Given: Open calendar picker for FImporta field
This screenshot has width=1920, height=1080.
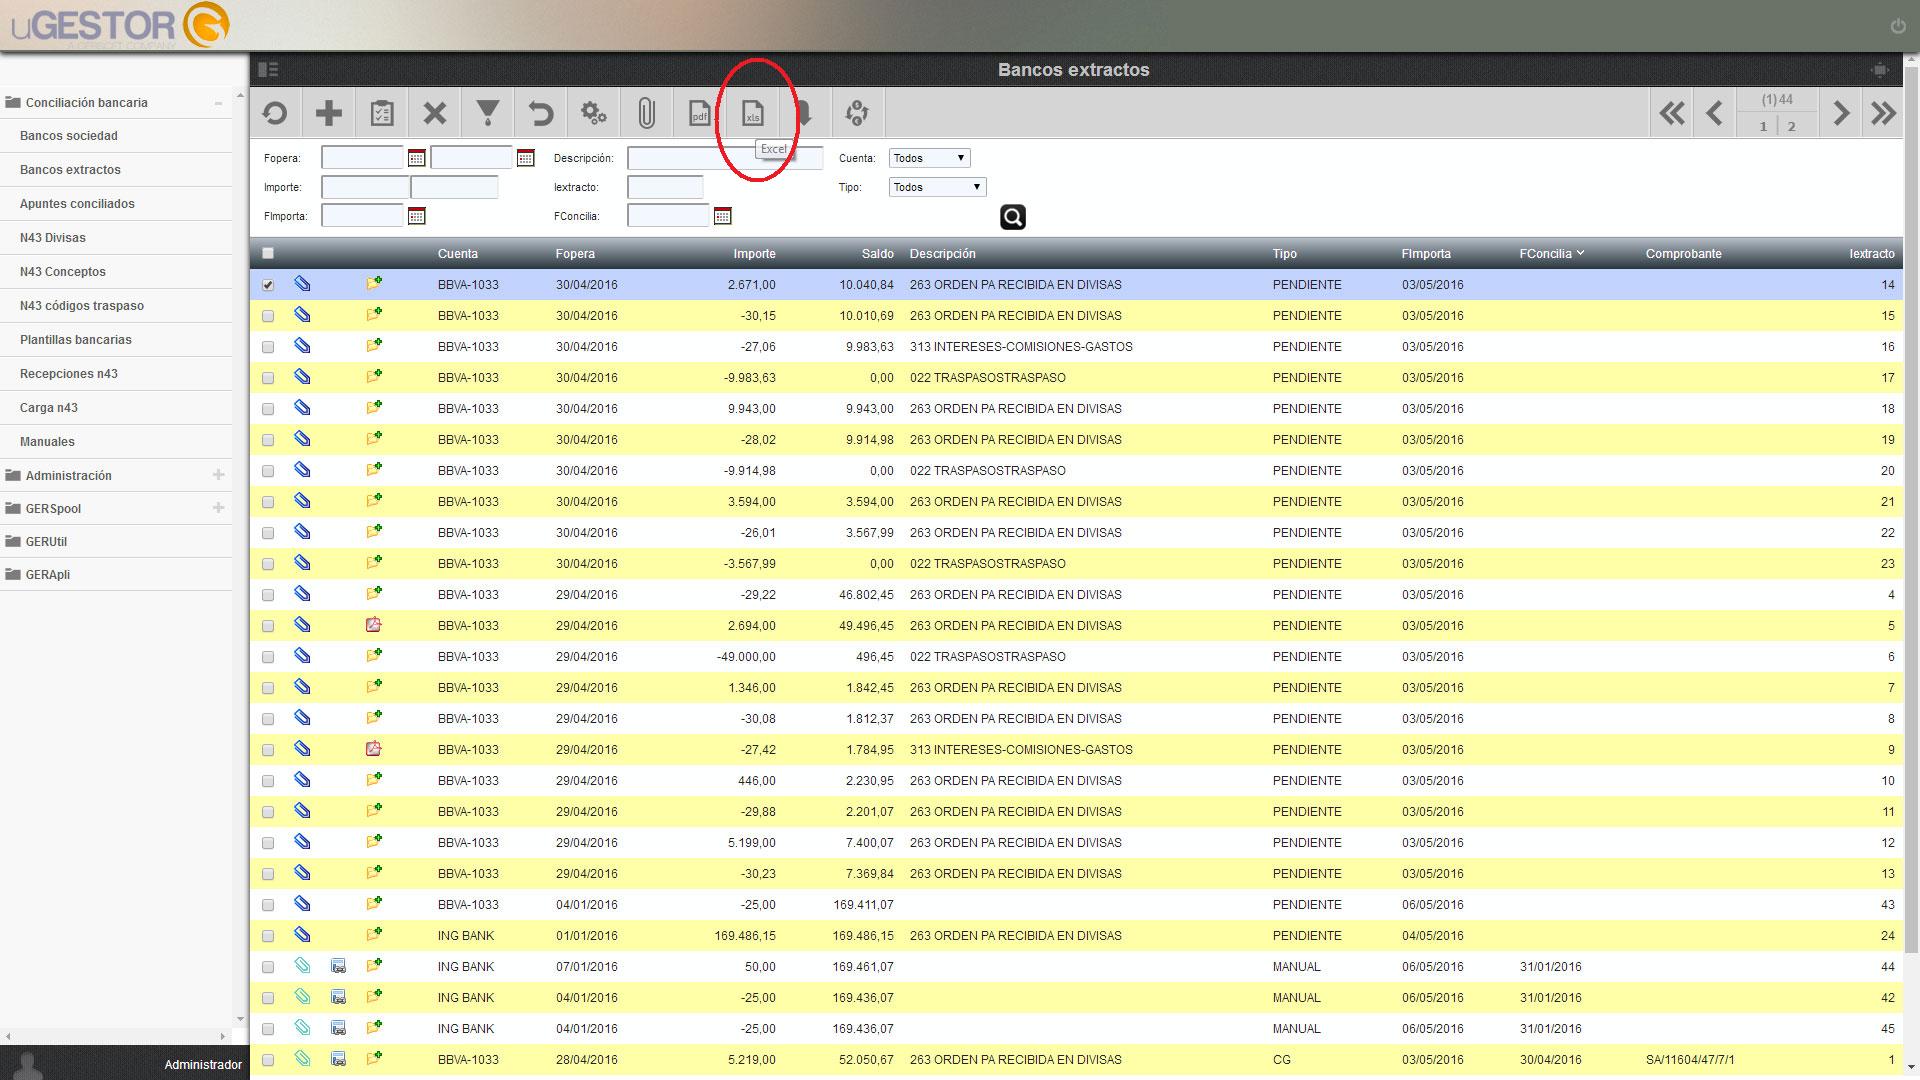Looking at the screenshot, I should [x=416, y=216].
